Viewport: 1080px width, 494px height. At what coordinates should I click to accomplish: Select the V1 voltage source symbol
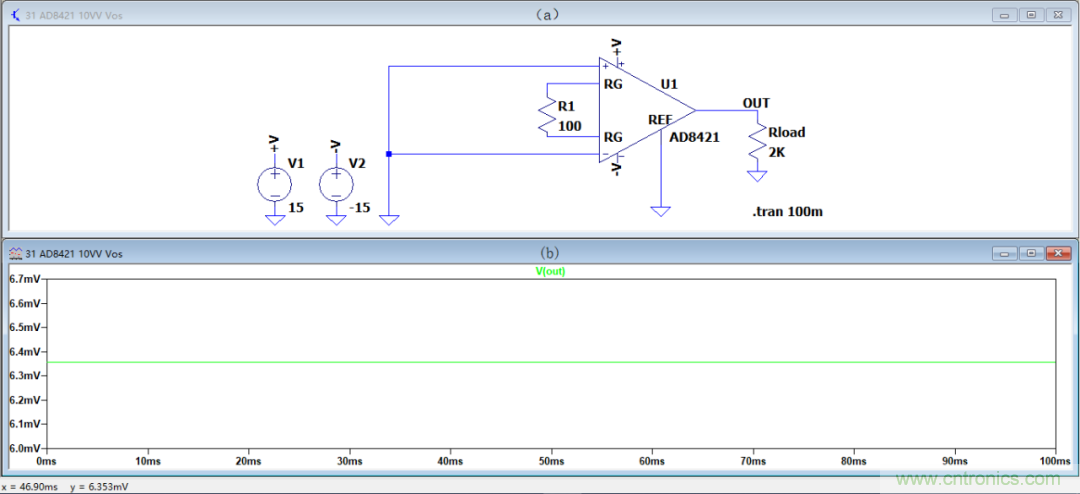pyautogui.click(x=275, y=184)
